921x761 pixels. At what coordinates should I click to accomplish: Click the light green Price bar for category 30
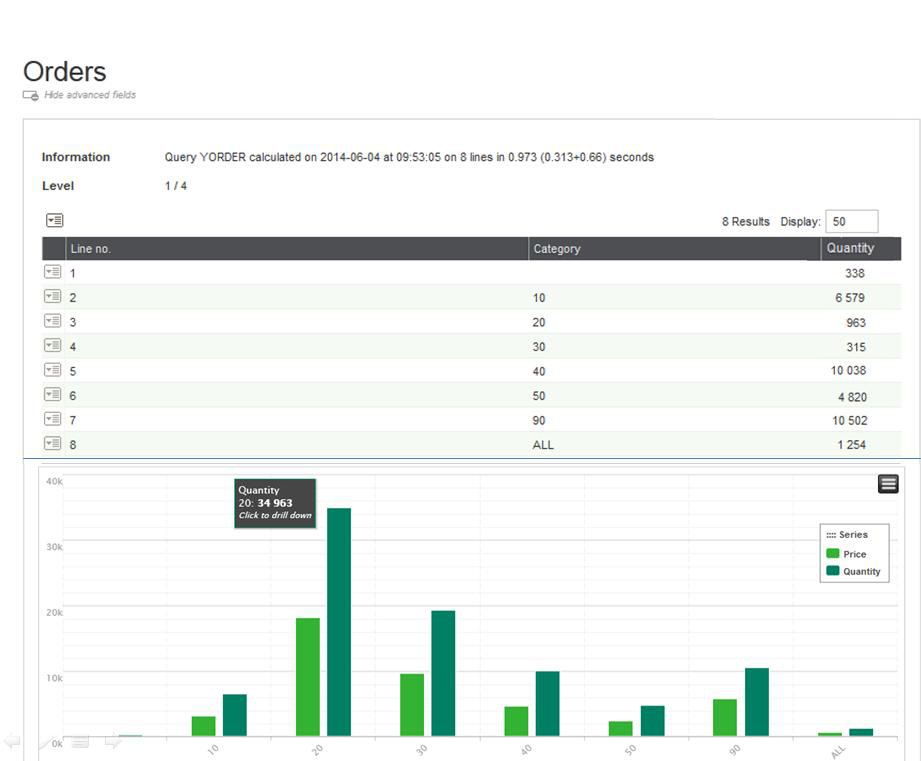[x=411, y=704]
